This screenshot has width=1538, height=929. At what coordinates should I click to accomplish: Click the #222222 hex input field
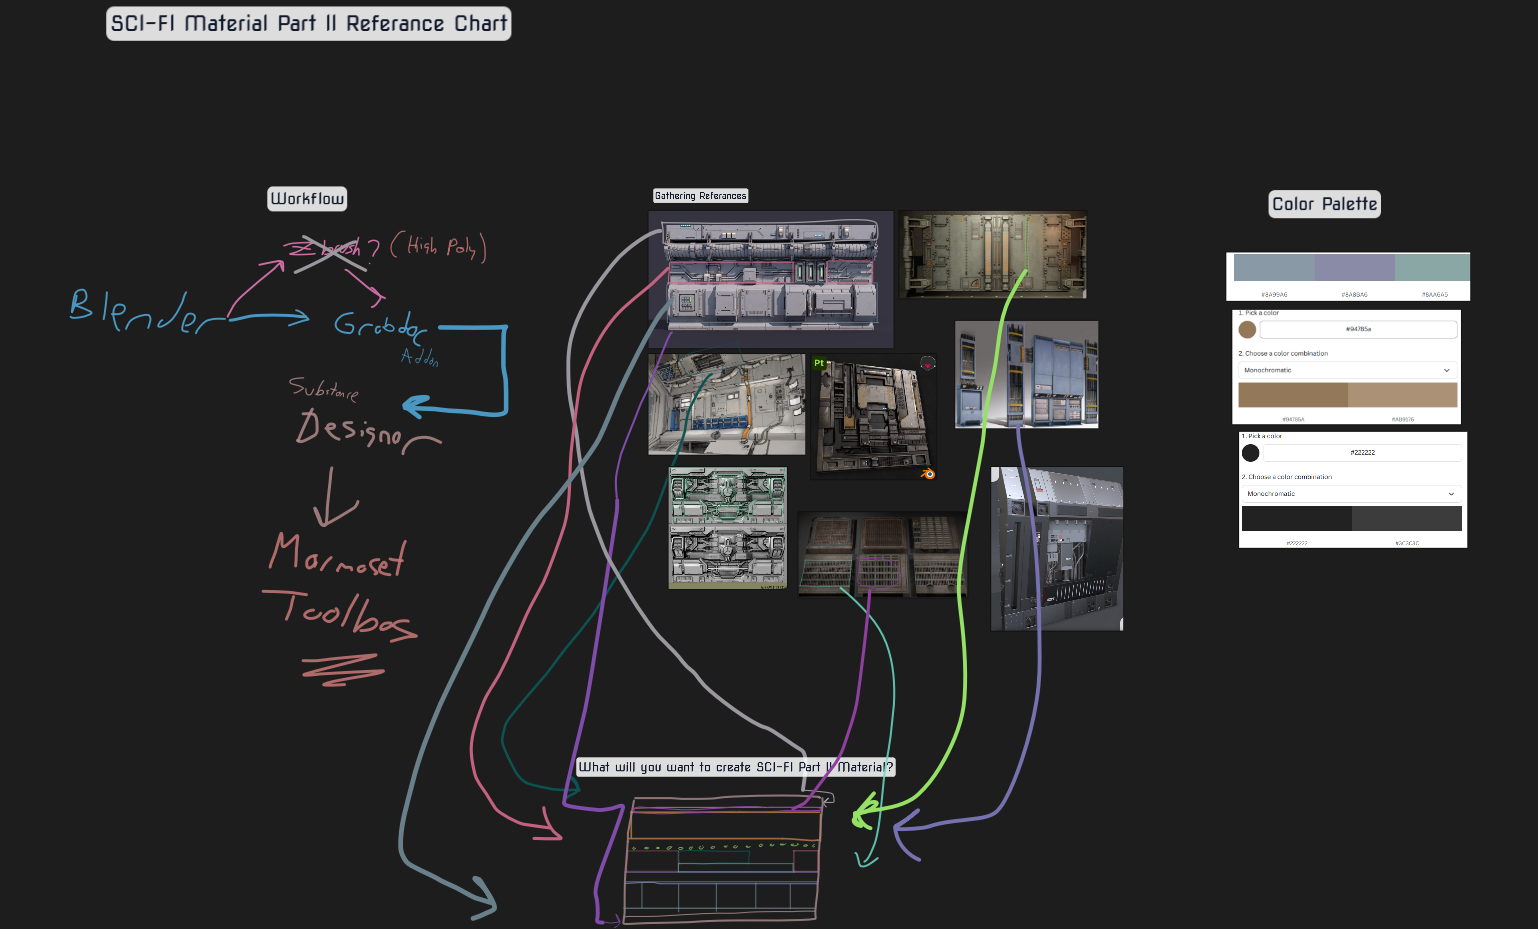pyautogui.click(x=1362, y=452)
